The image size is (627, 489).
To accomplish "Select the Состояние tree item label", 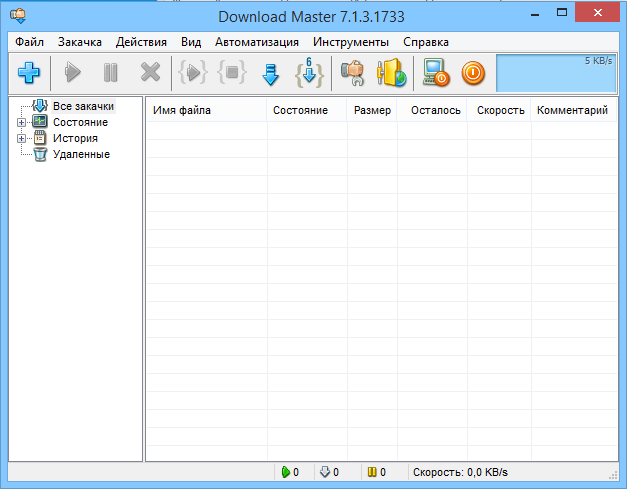I will (80, 122).
